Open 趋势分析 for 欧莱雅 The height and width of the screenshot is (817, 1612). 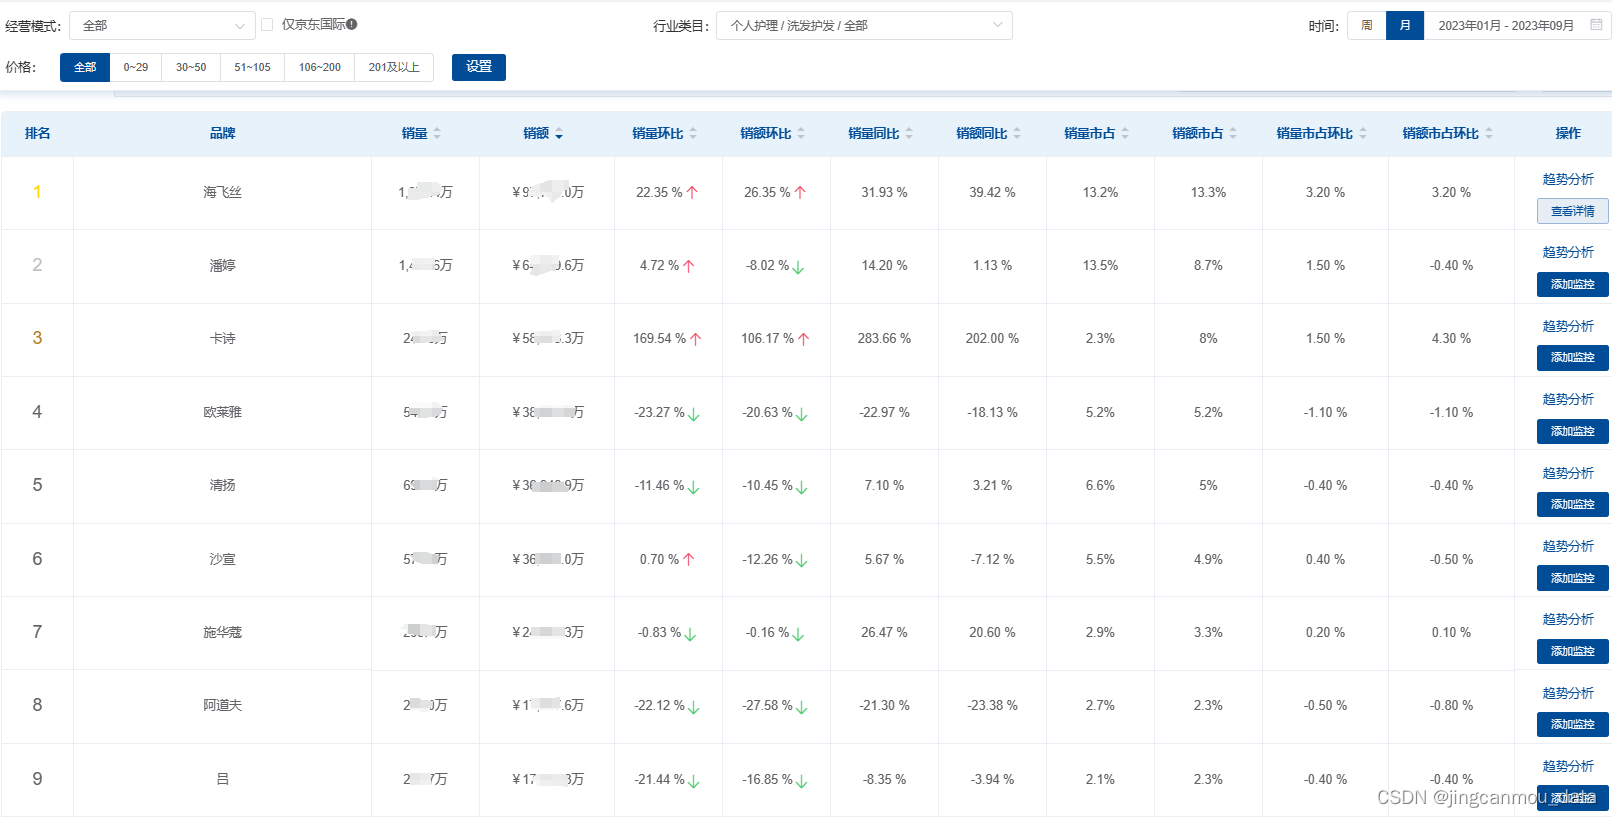click(1568, 399)
